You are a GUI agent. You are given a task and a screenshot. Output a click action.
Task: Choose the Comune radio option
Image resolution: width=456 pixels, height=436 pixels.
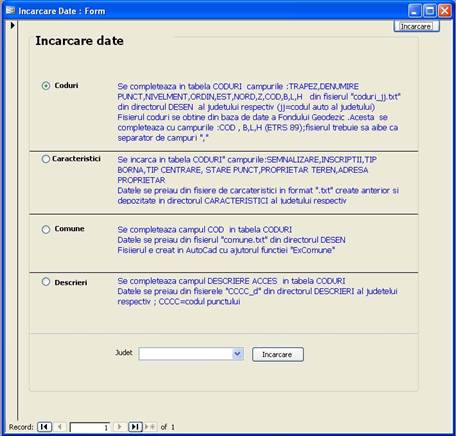tap(46, 229)
